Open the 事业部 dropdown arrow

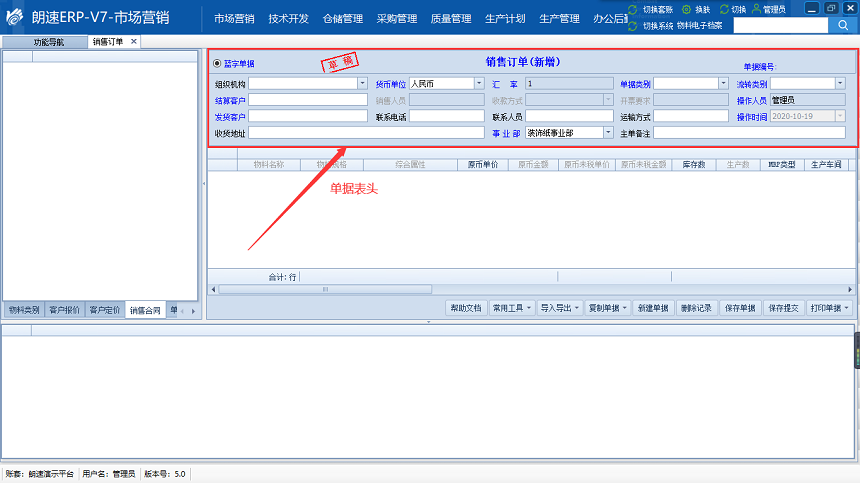coord(608,133)
